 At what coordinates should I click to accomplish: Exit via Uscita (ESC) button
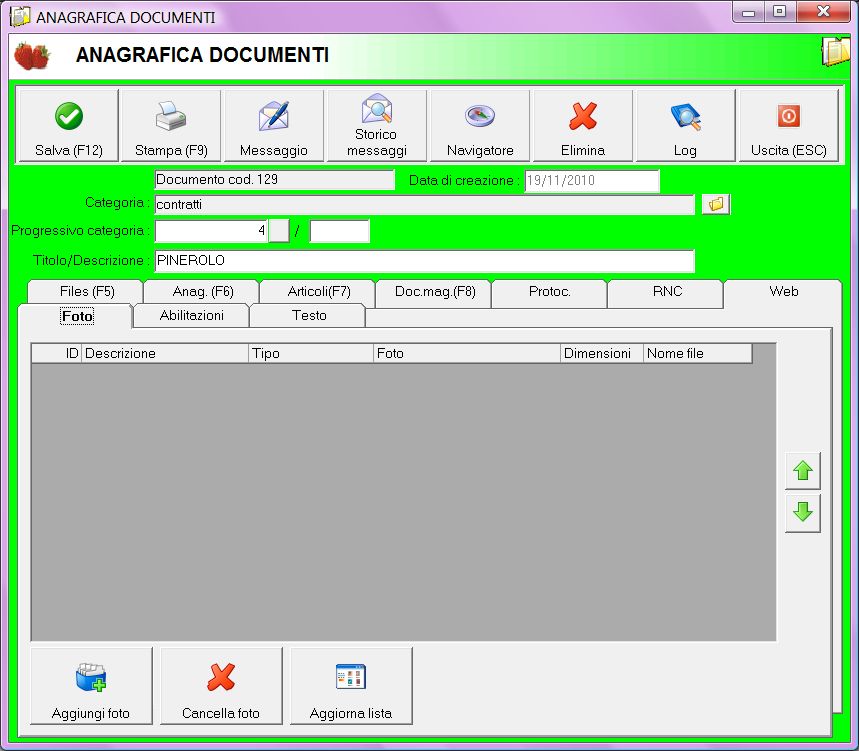(788, 126)
